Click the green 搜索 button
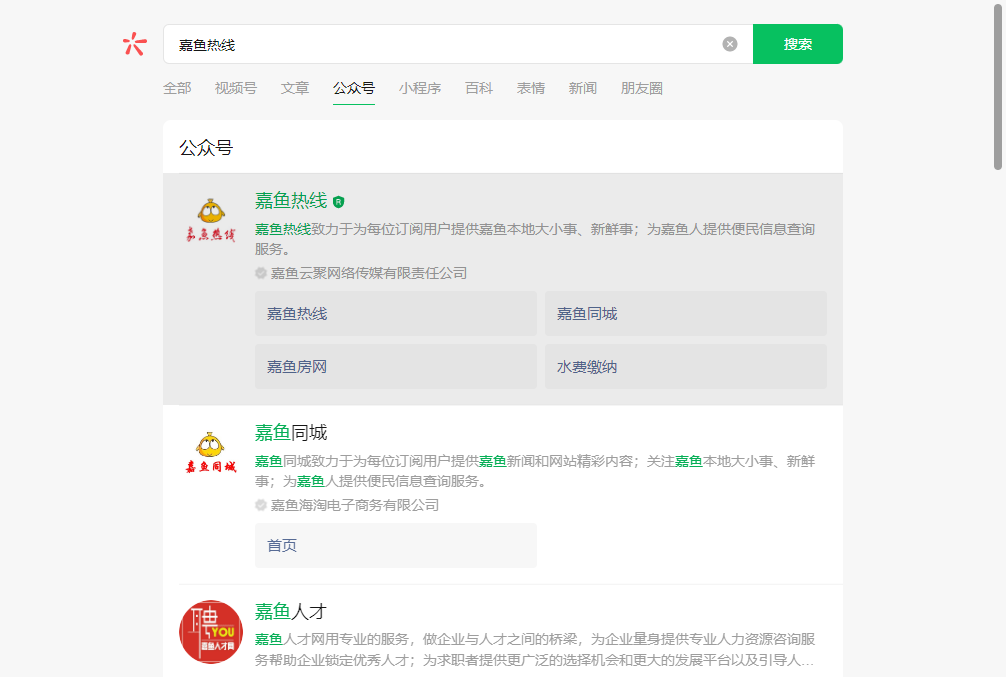Image resolution: width=1006 pixels, height=677 pixels. (x=797, y=44)
